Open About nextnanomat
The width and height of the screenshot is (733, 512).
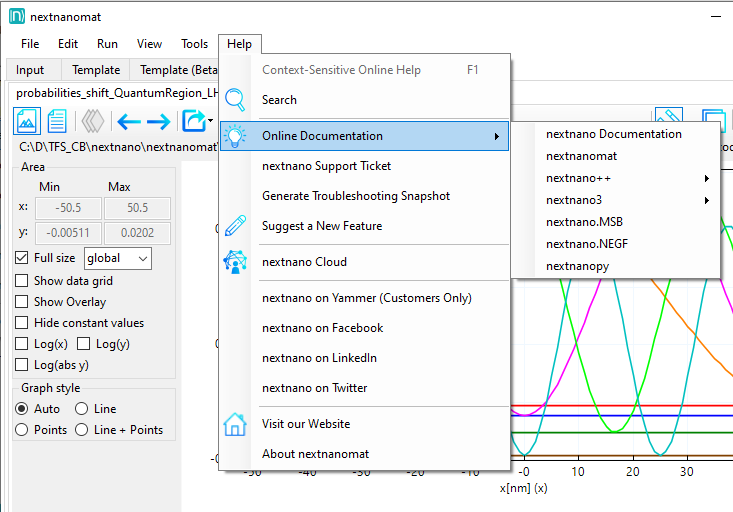(315, 454)
